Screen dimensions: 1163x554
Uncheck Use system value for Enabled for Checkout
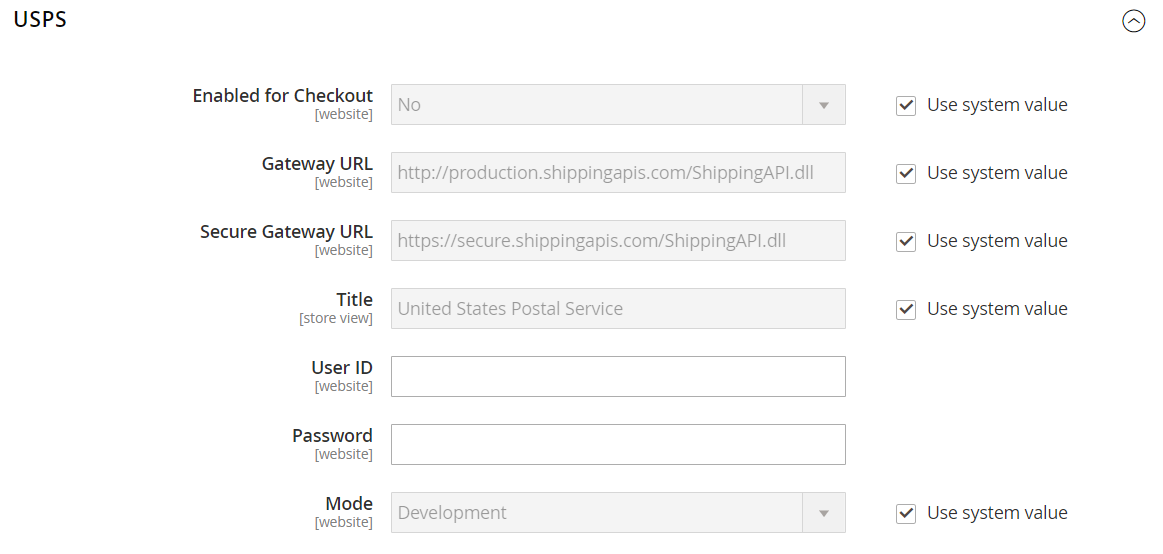point(906,105)
